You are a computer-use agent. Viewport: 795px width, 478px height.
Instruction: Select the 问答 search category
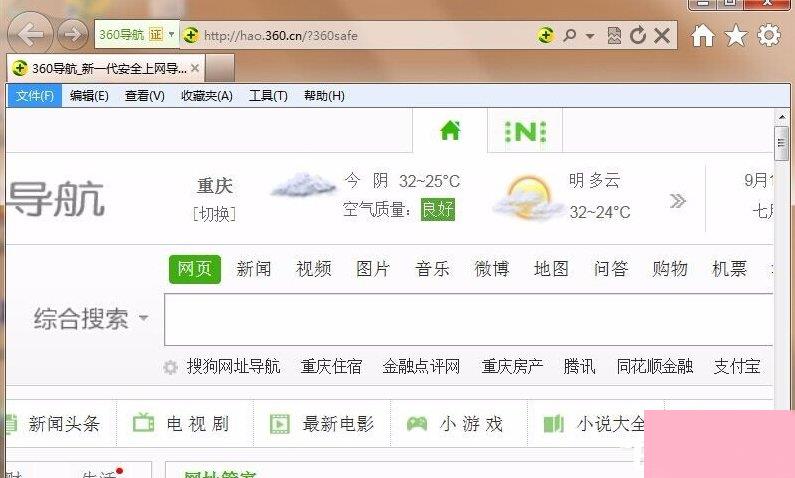click(610, 269)
